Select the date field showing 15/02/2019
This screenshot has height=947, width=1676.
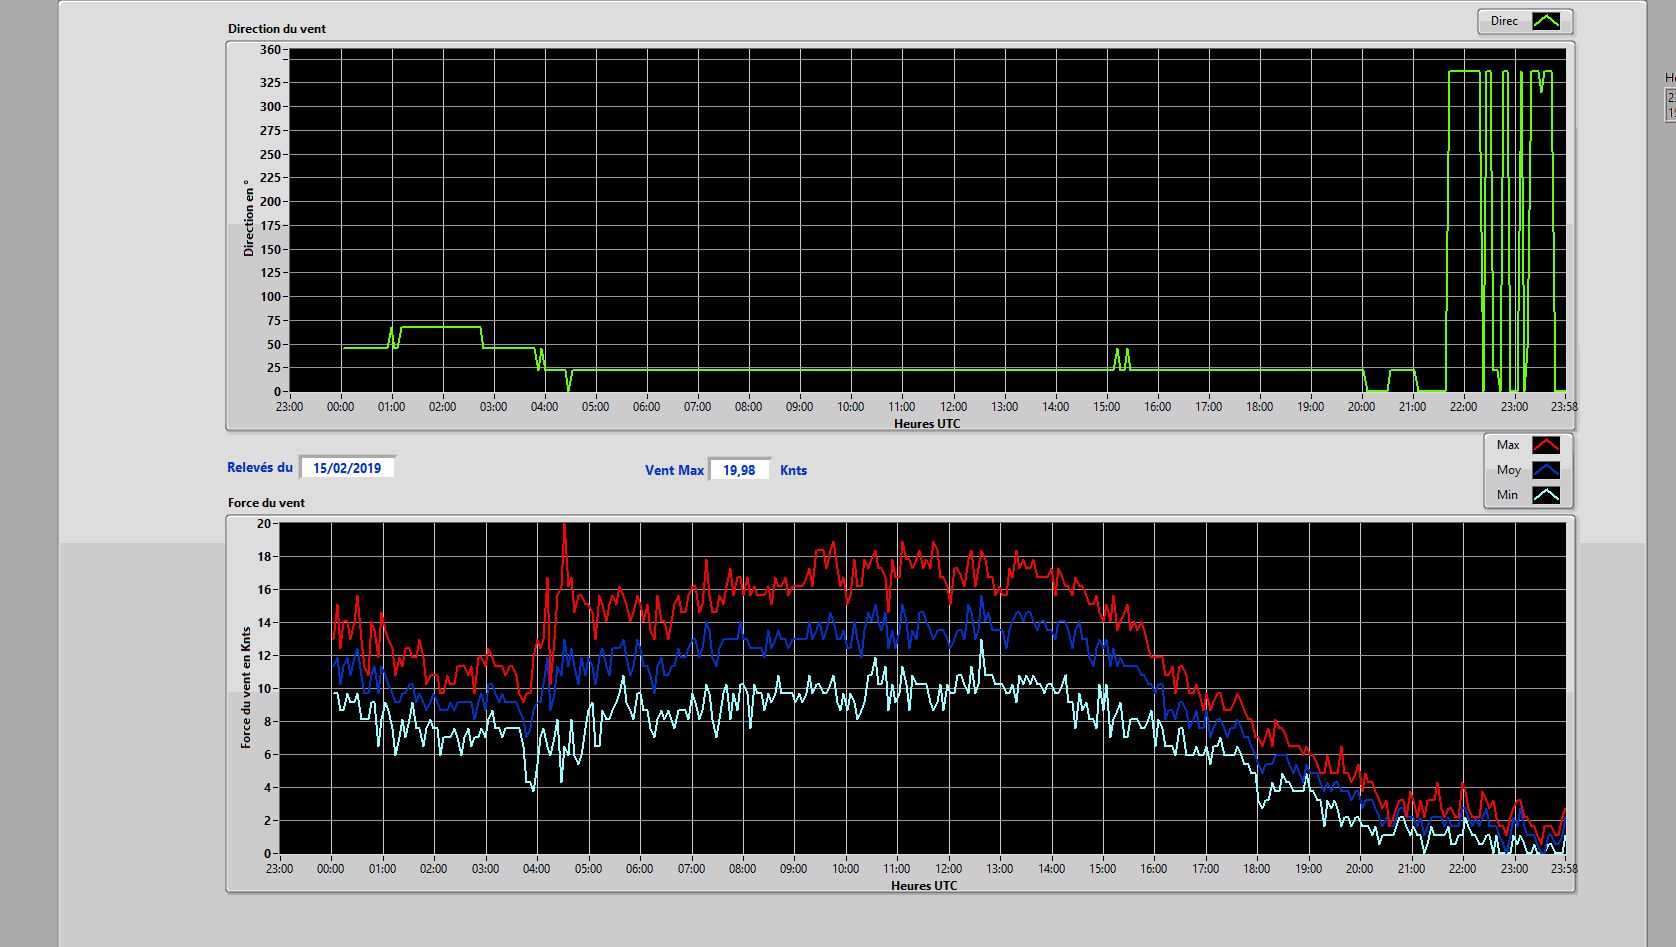pyautogui.click(x=347, y=468)
